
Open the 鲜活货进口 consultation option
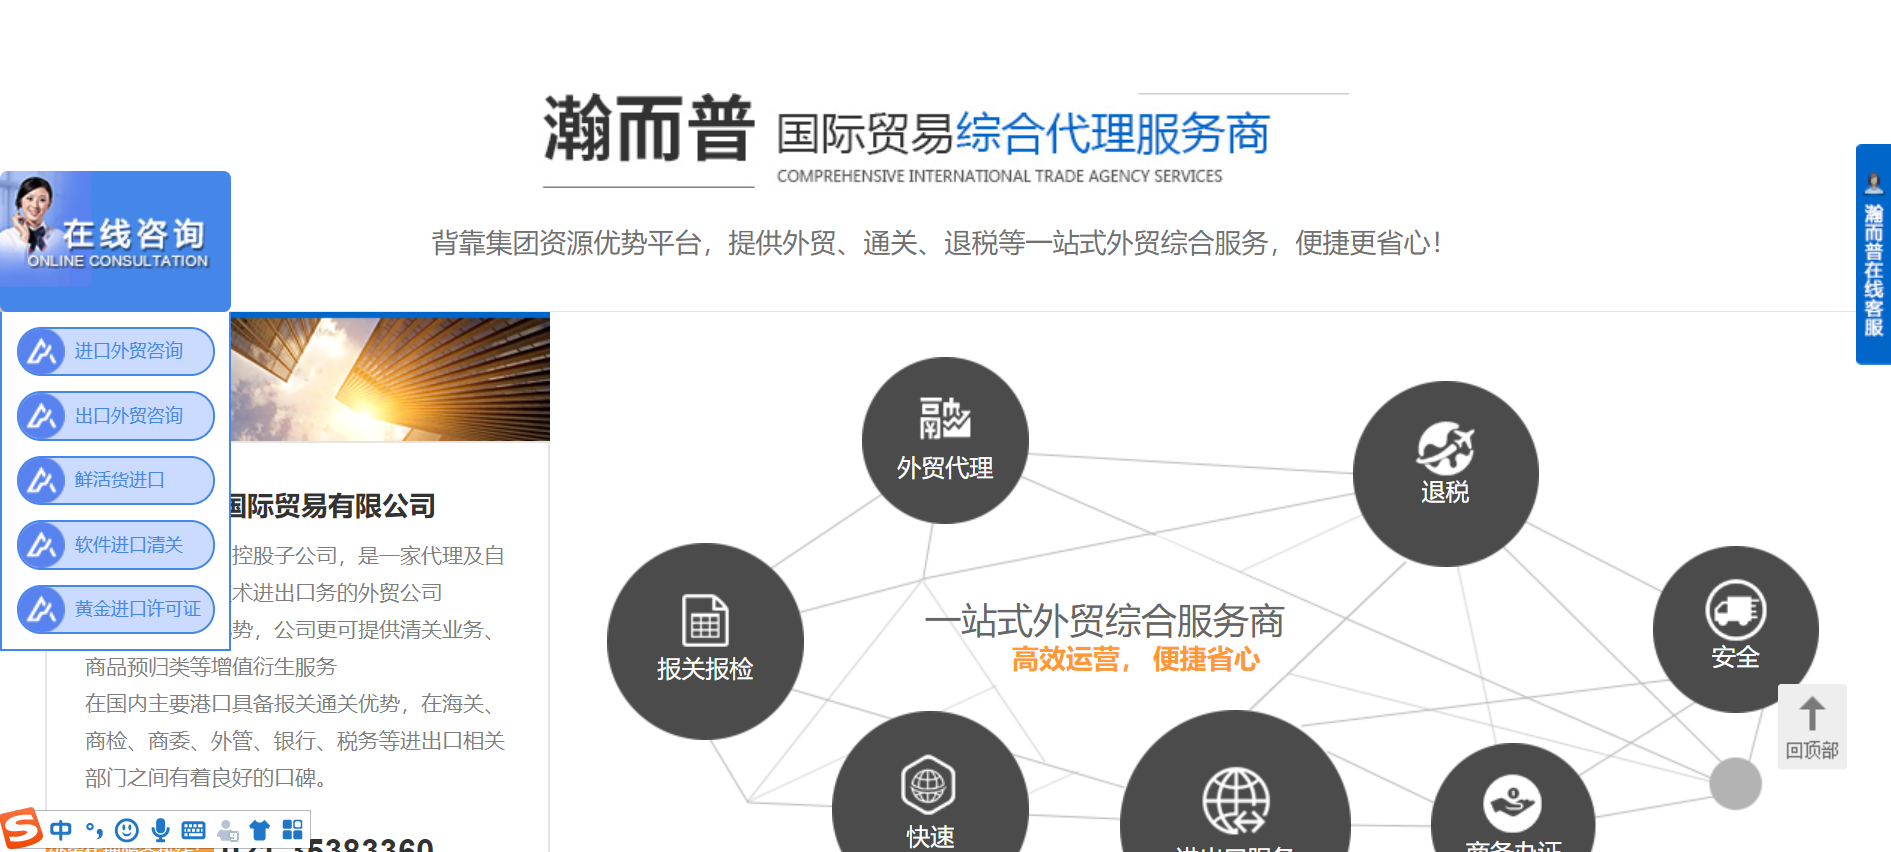click(116, 480)
